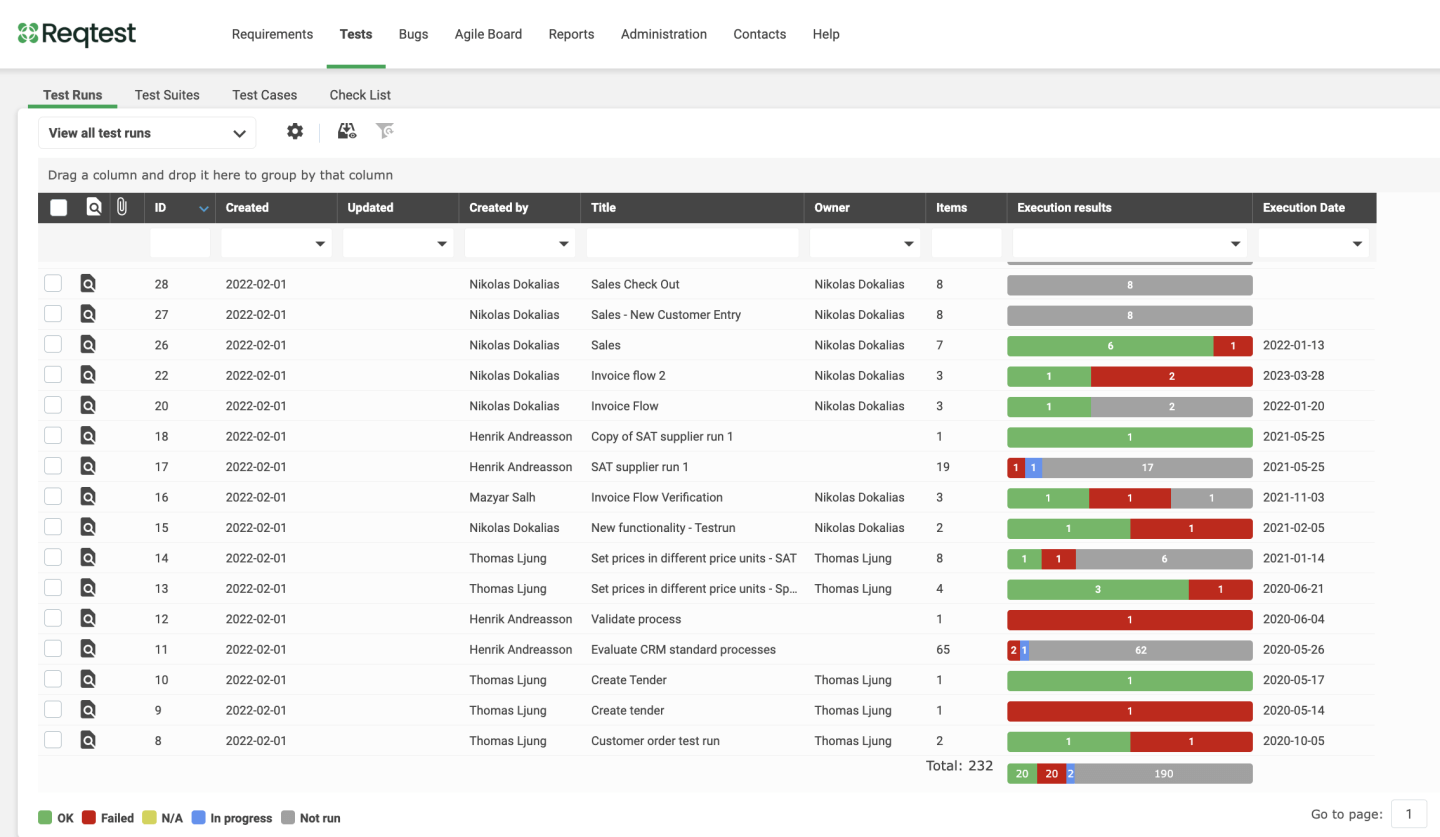This screenshot has height=837, width=1440.
Task: Click the green OK legend swatch
Action: [44, 817]
